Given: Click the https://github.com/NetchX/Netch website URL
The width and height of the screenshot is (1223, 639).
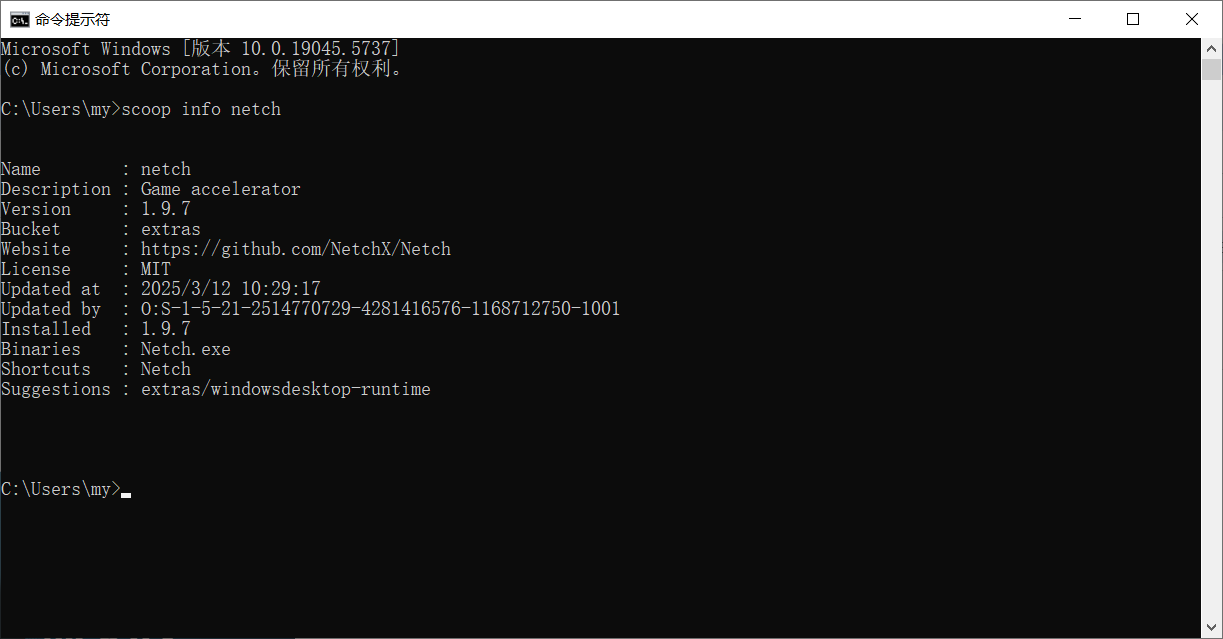Looking at the screenshot, I should coord(296,249).
